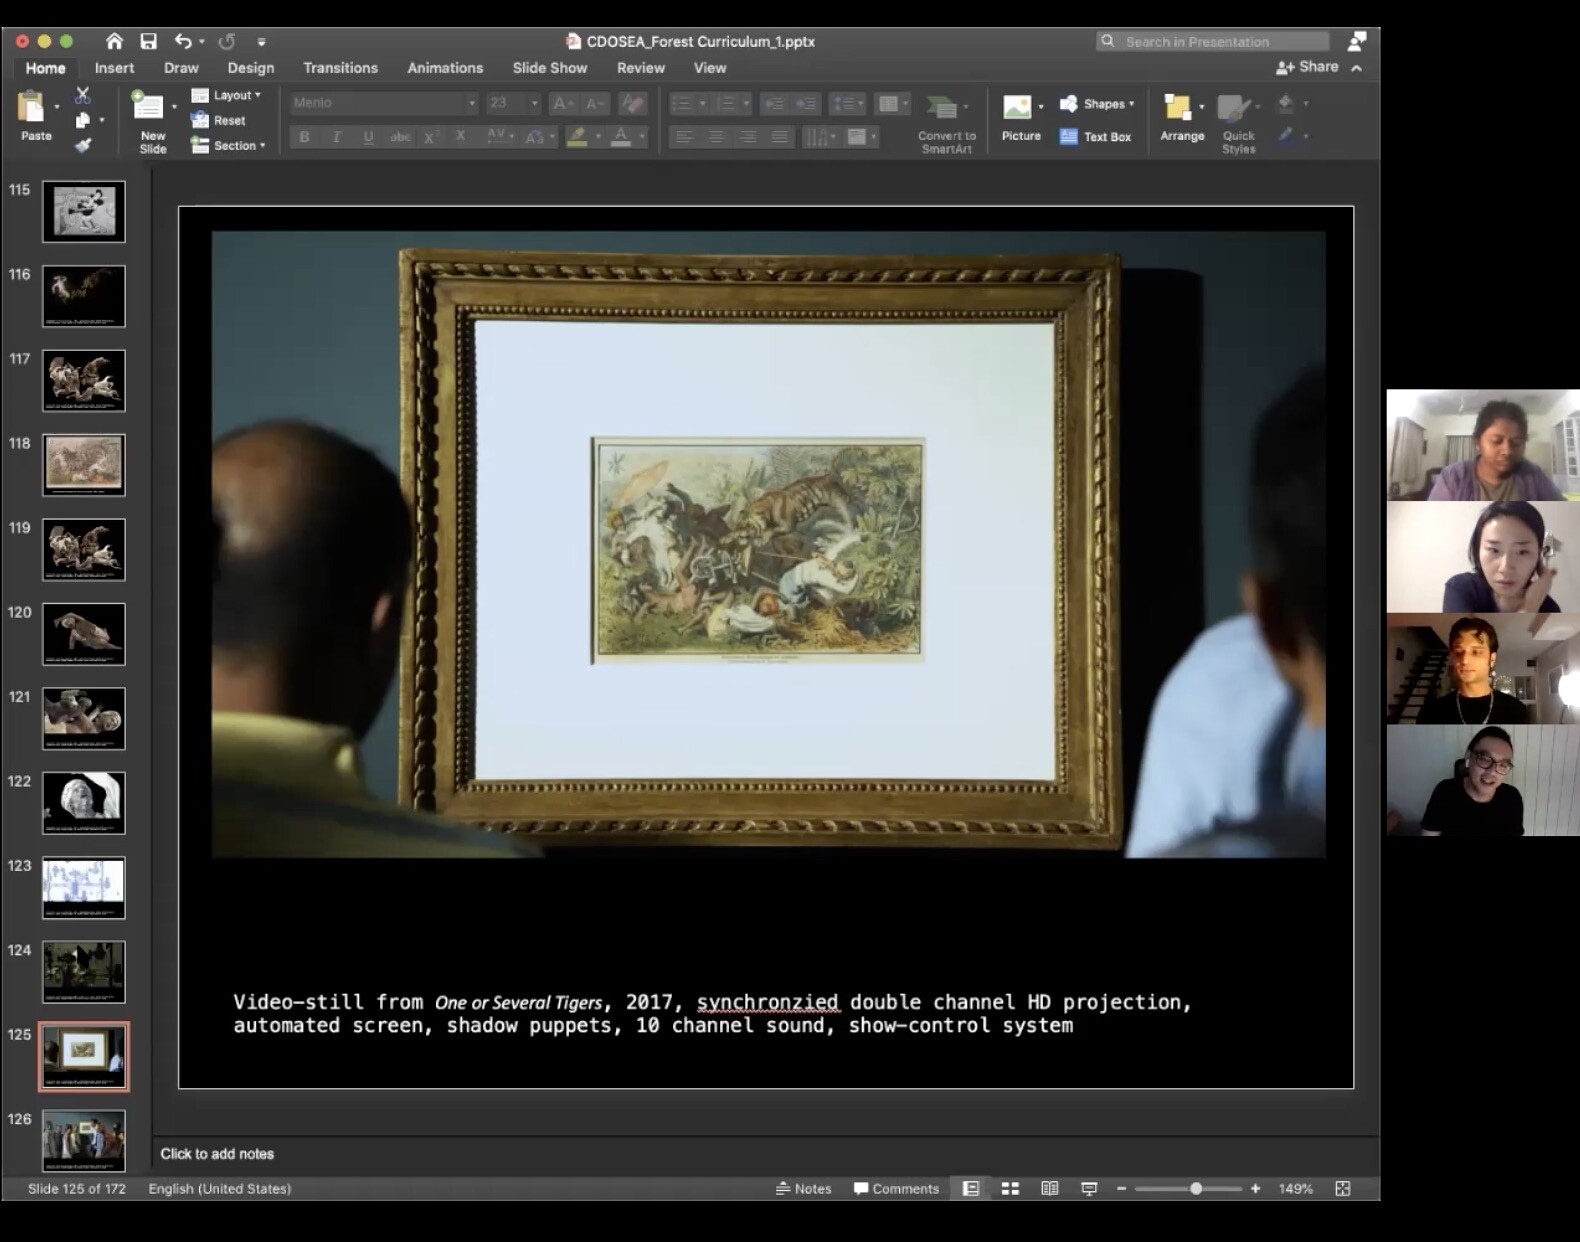The width and height of the screenshot is (1580, 1242).
Task: Insert a New Slide
Action: 150,120
